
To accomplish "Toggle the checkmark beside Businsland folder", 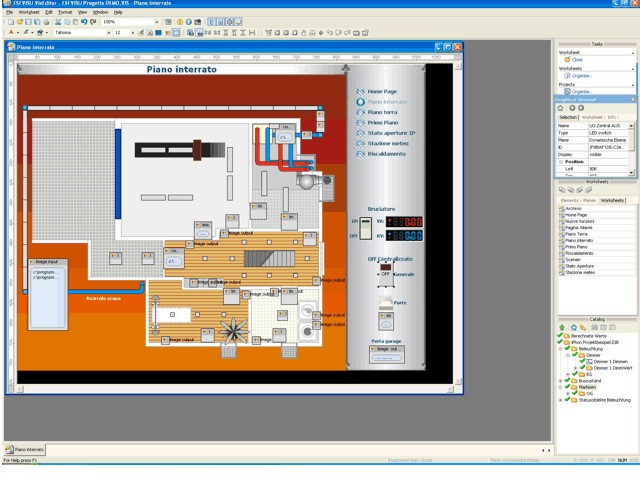I will click(567, 380).
